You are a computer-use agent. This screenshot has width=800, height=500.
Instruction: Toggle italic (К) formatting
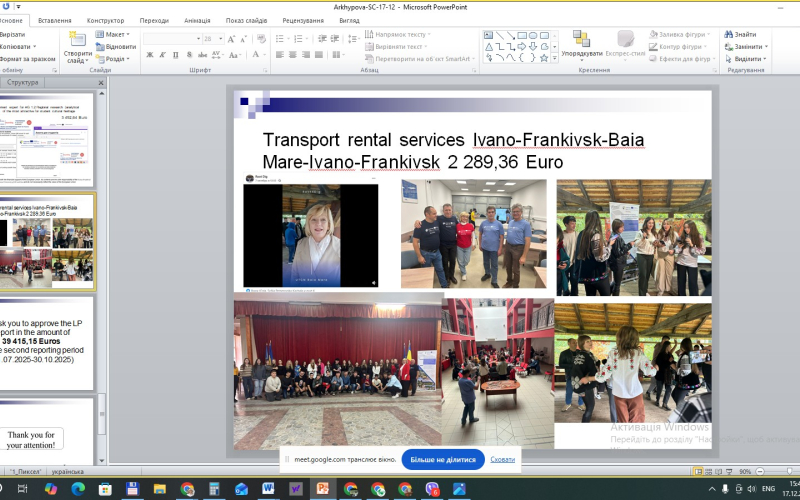click(x=163, y=55)
